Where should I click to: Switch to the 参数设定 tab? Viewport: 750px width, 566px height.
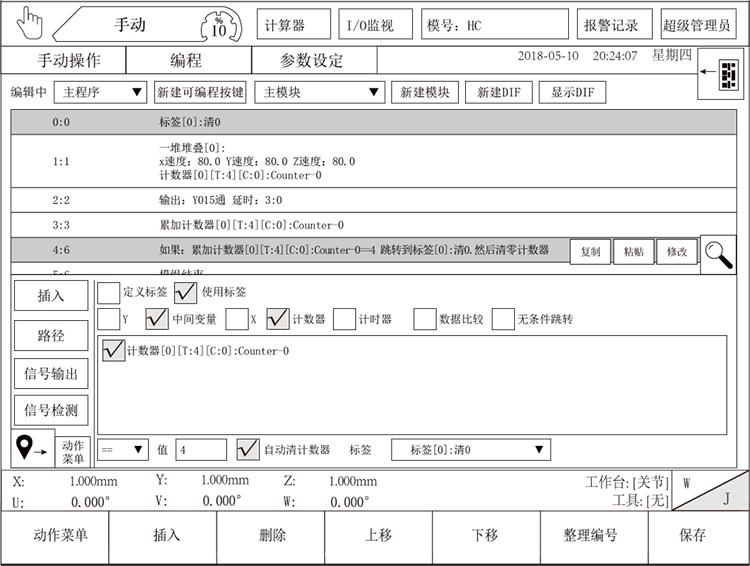tap(311, 60)
